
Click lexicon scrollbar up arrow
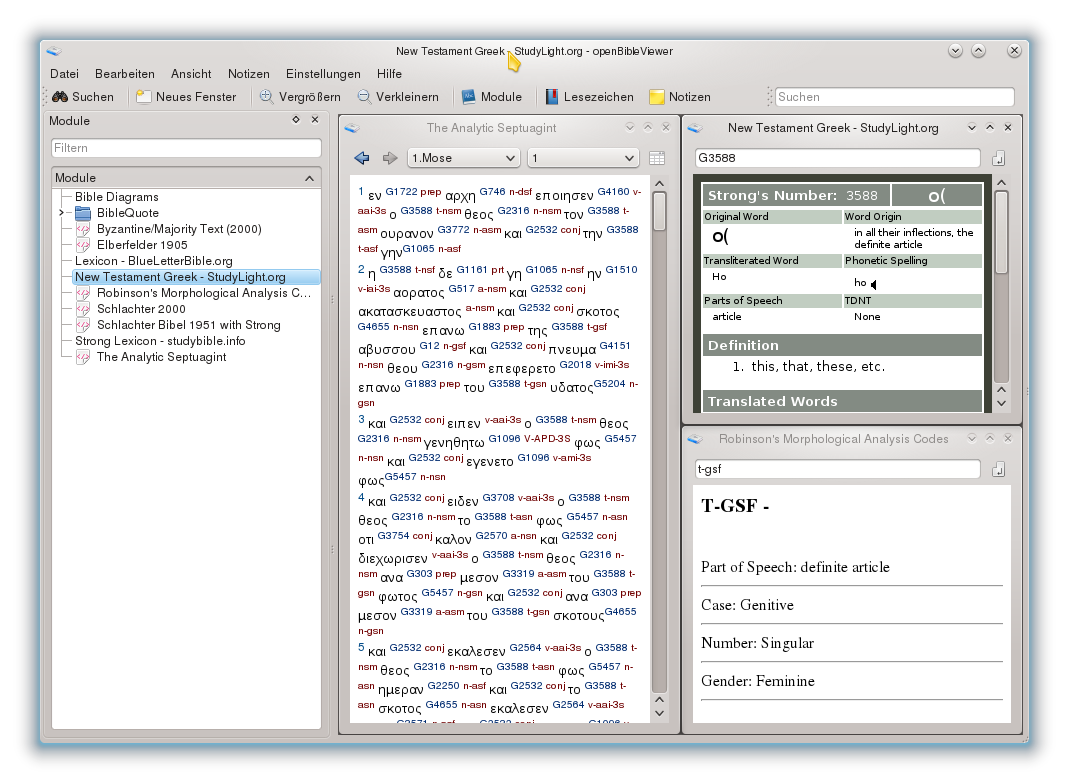tap(1001, 182)
